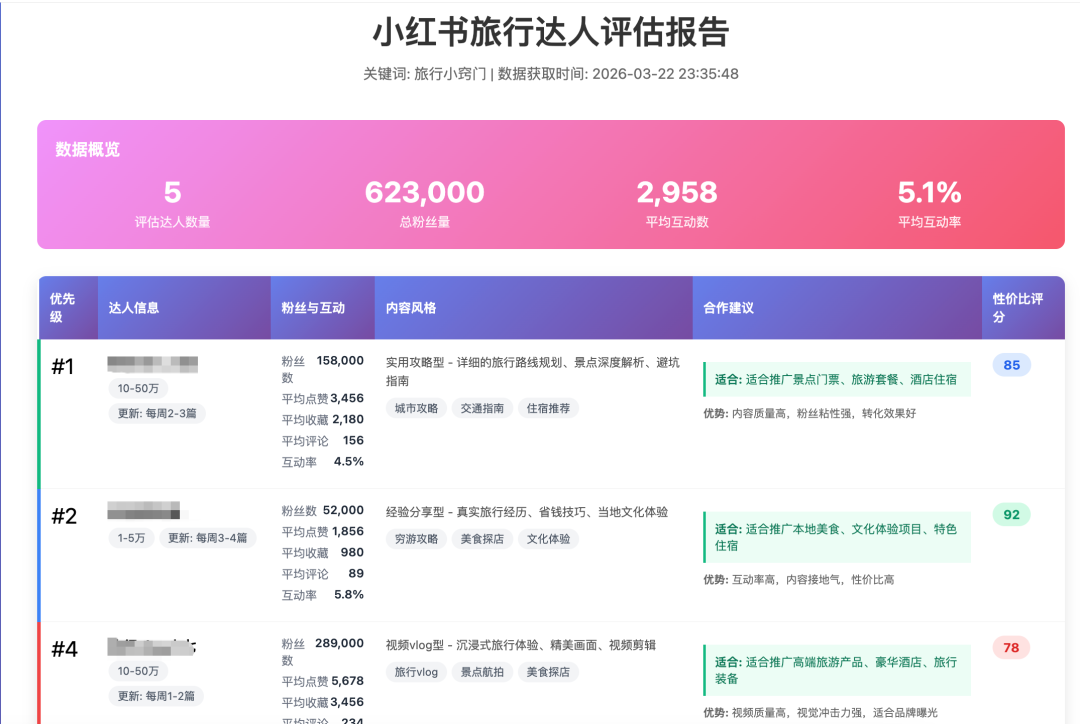Click the 623,000 总粉丝量 statistic
Viewport: 1080px width, 724px height.
coord(424,201)
